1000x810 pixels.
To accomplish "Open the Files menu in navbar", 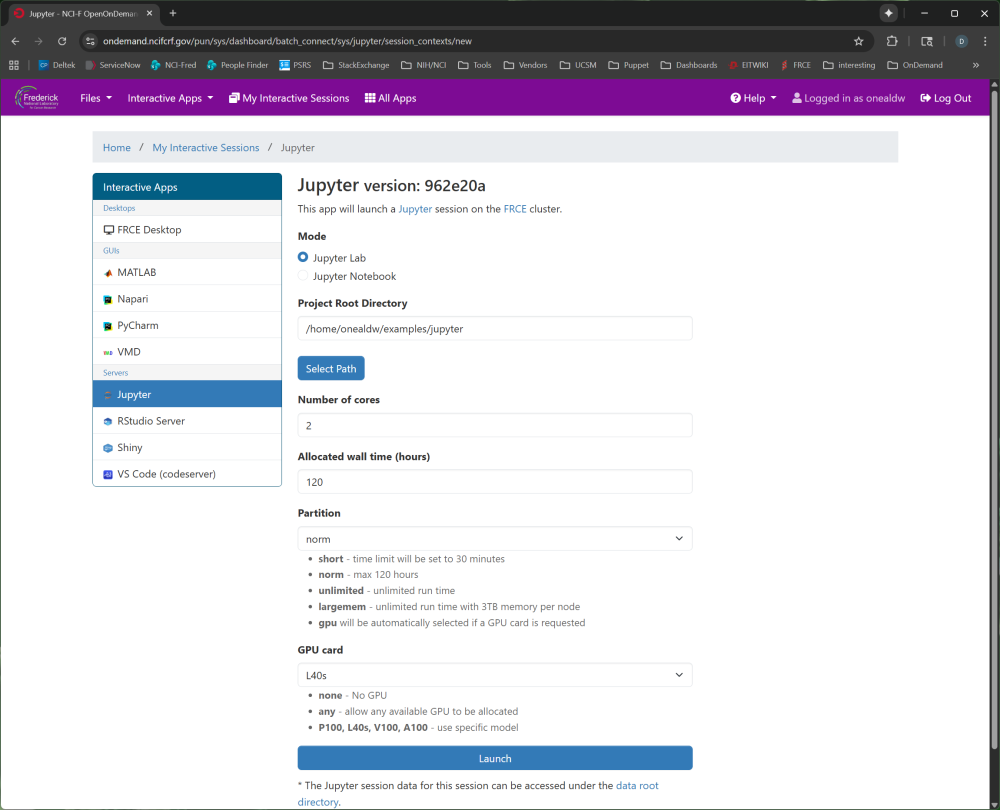I will tap(95, 98).
